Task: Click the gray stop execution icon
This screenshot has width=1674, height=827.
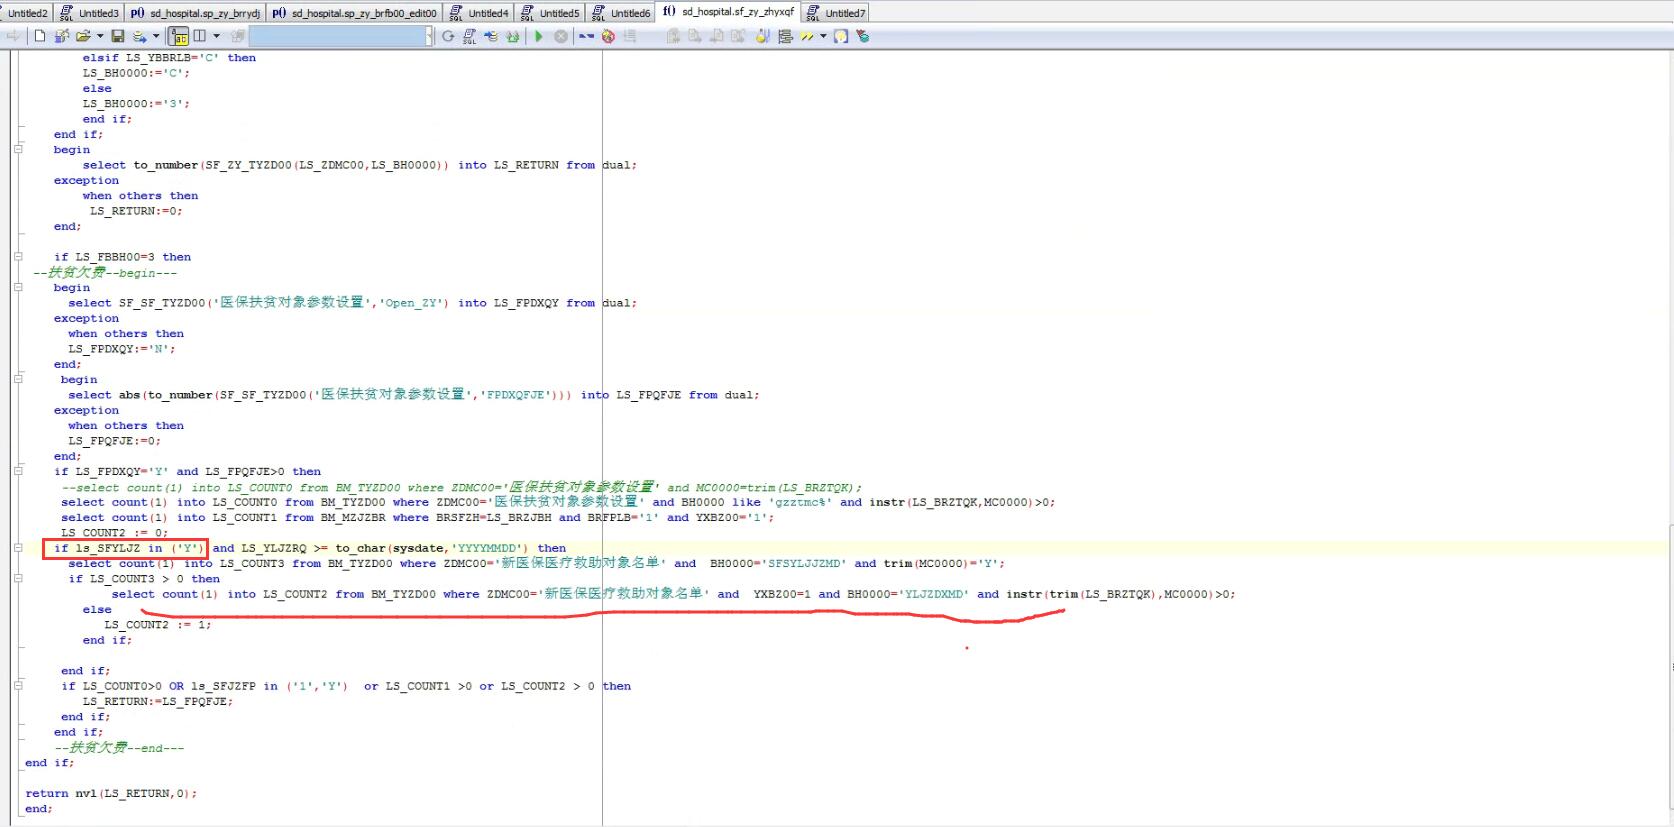Action: click(x=561, y=36)
